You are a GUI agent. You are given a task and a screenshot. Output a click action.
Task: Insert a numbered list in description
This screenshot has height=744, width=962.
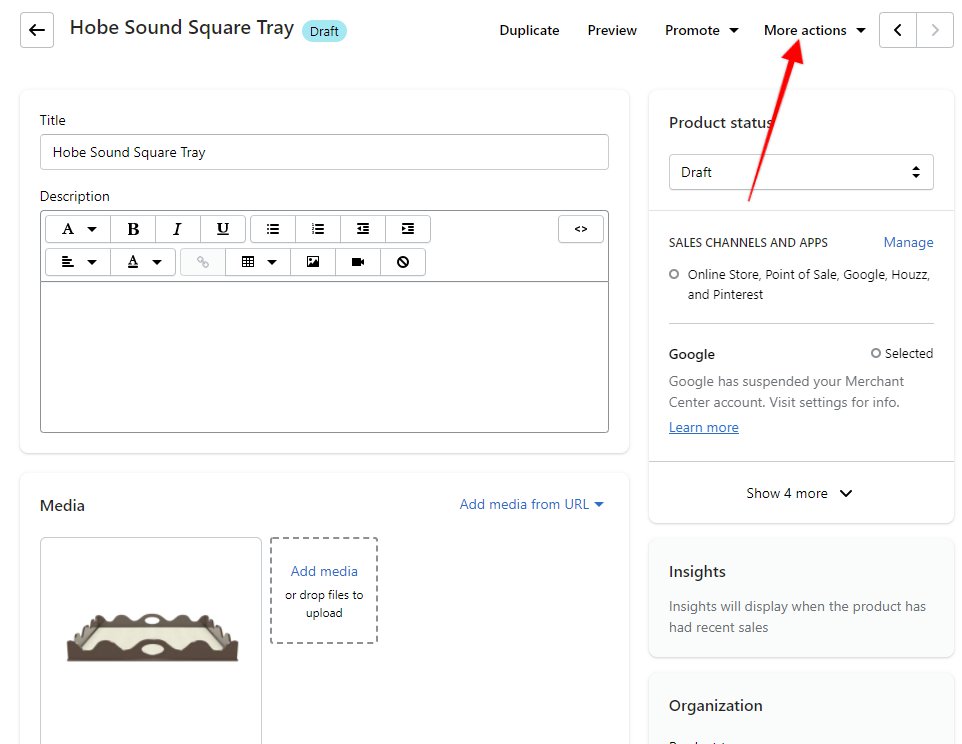318,229
